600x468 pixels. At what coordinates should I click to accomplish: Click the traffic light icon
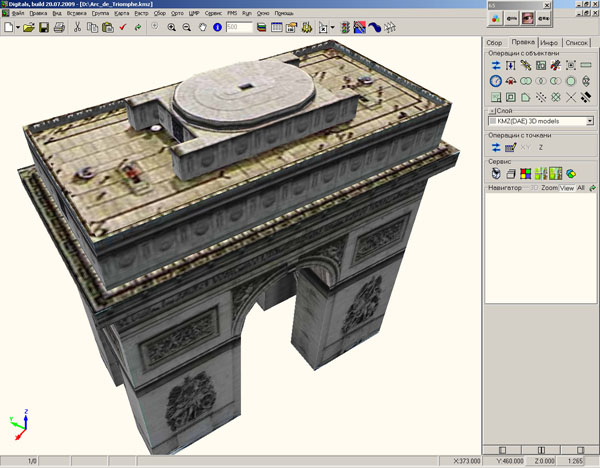[345, 27]
